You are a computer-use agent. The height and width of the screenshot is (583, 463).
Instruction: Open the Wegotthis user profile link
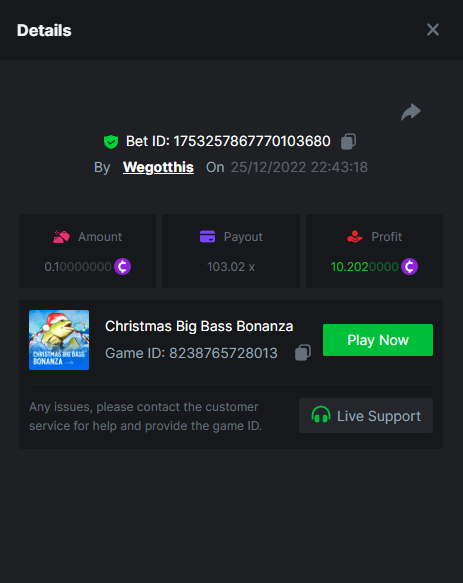158,167
